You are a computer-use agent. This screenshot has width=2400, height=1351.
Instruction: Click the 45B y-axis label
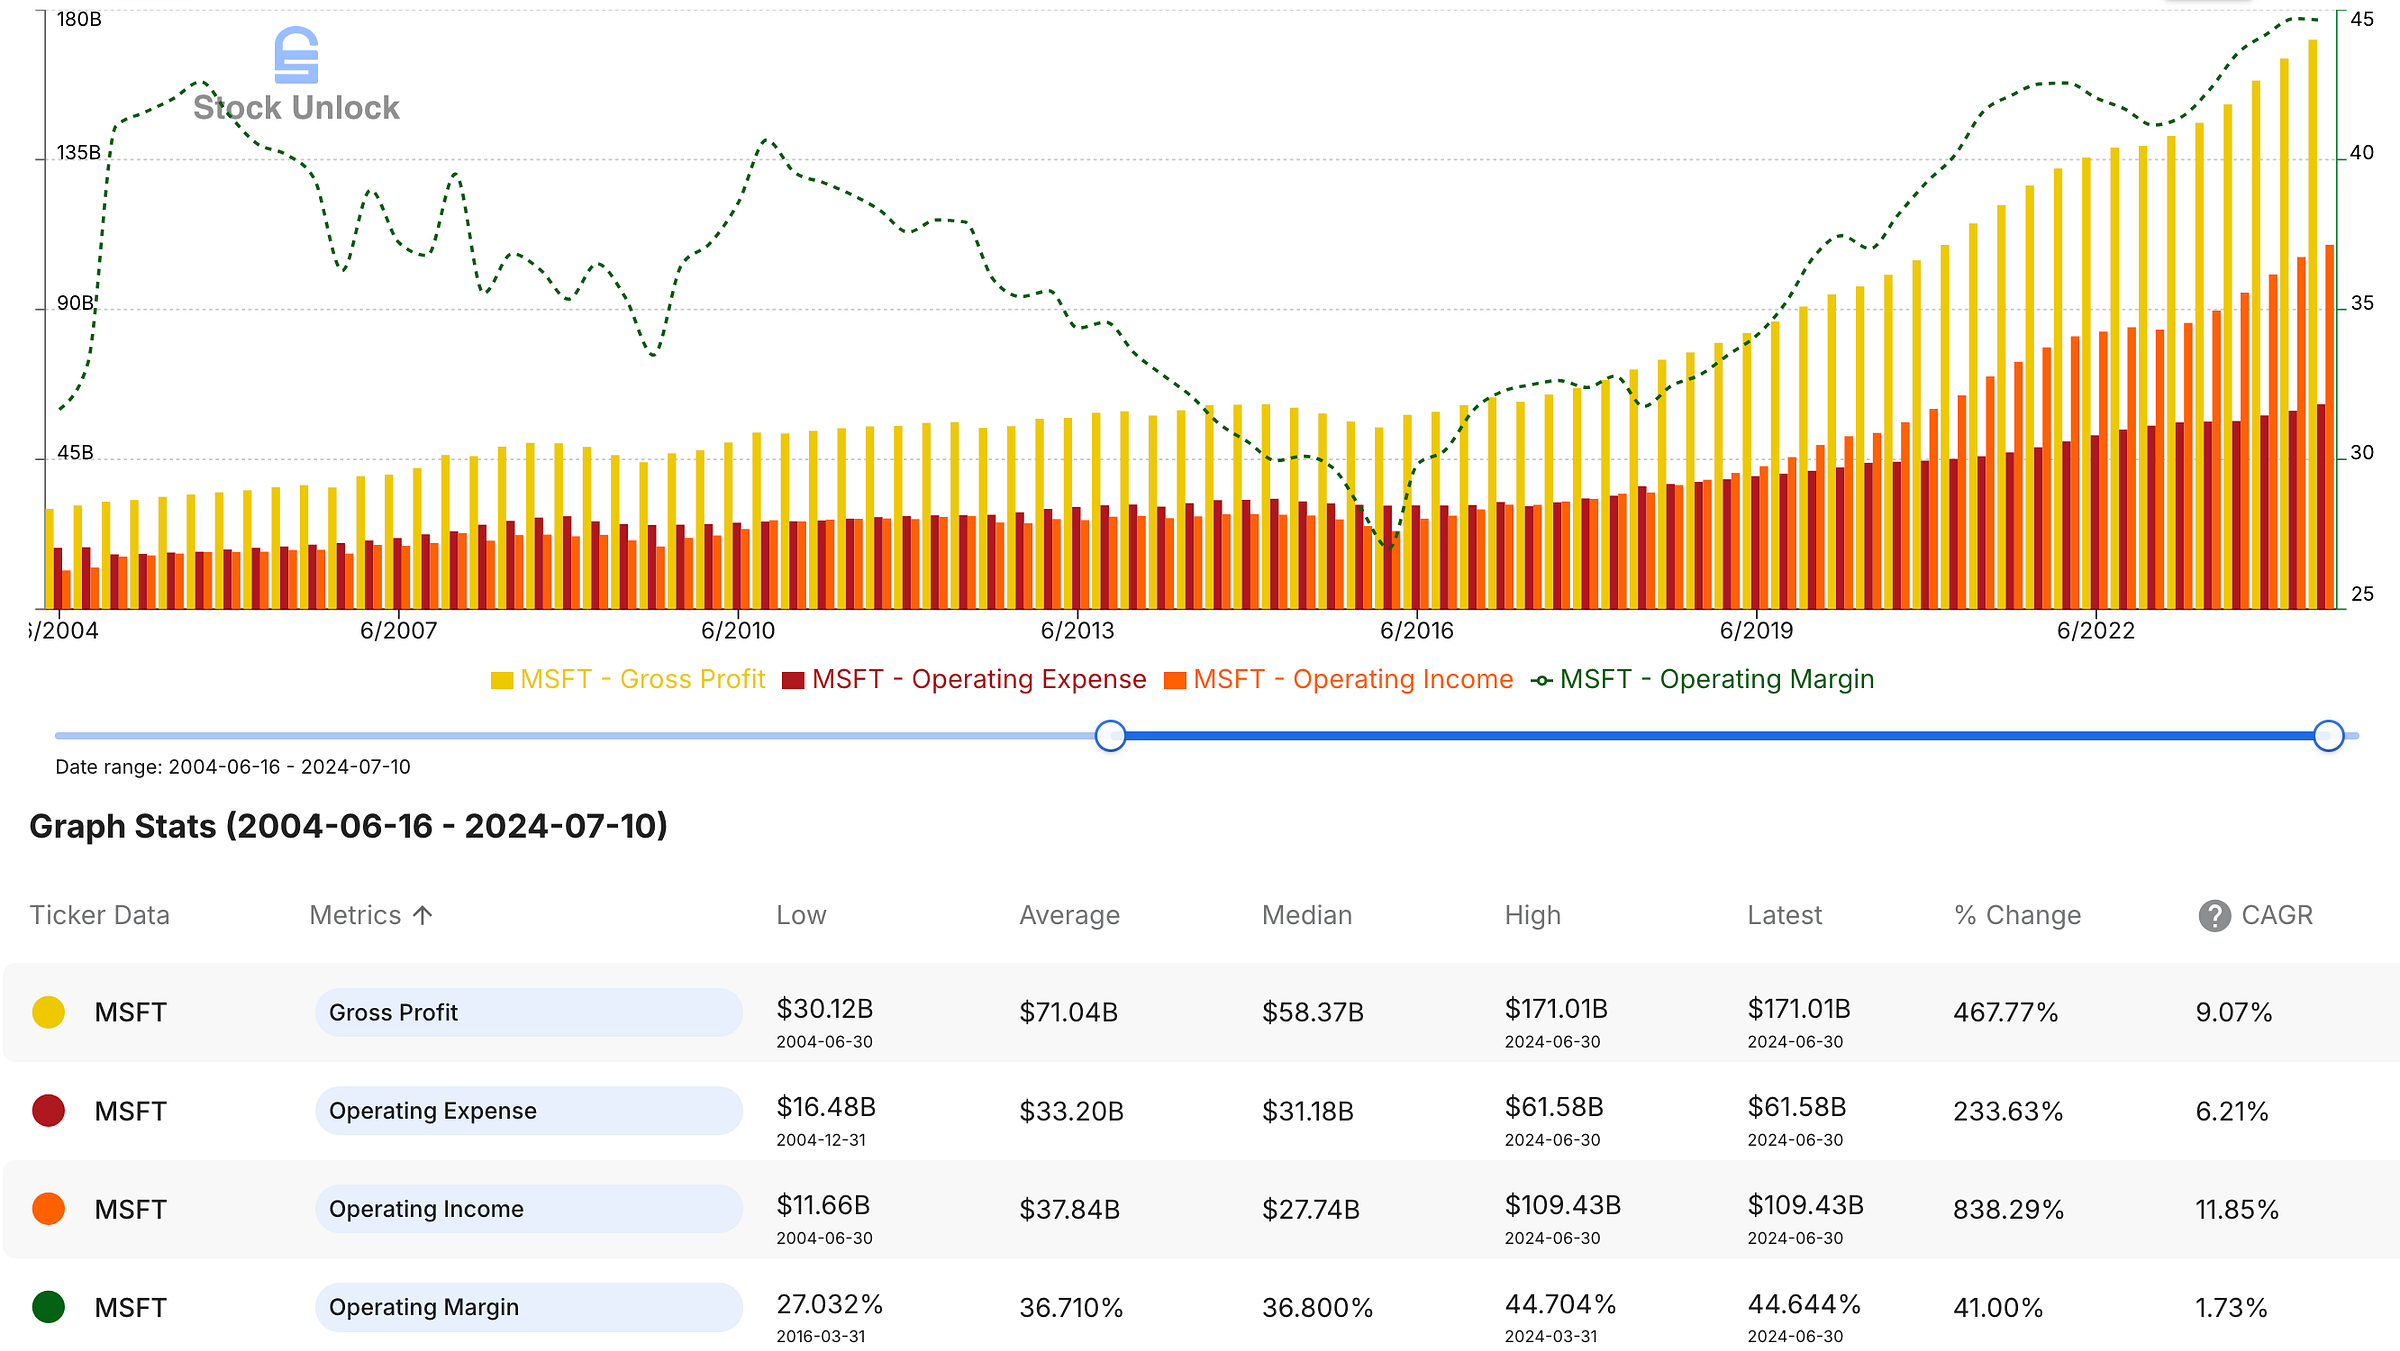click(75, 452)
